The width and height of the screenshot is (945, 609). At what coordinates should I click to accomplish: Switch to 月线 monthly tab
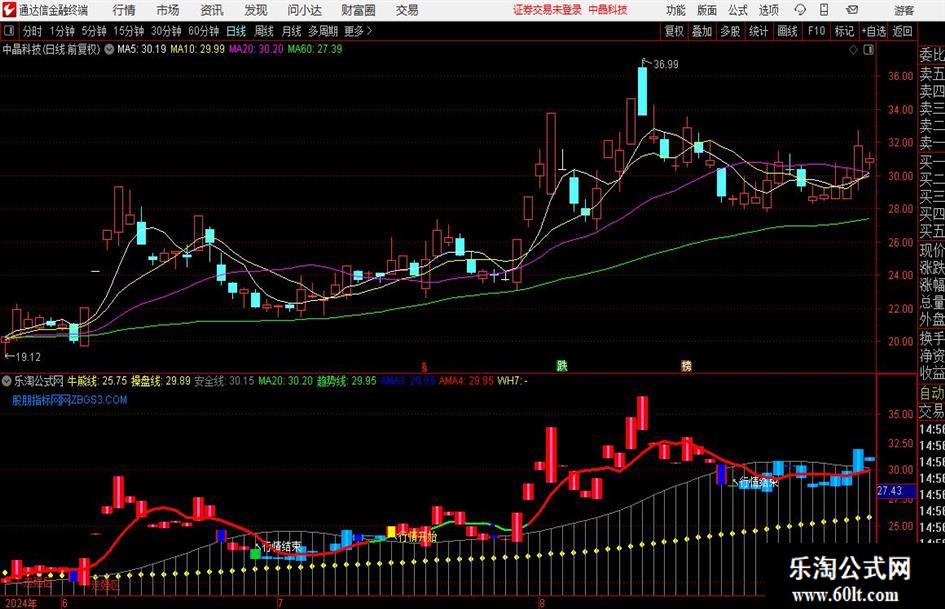point(291,31)
